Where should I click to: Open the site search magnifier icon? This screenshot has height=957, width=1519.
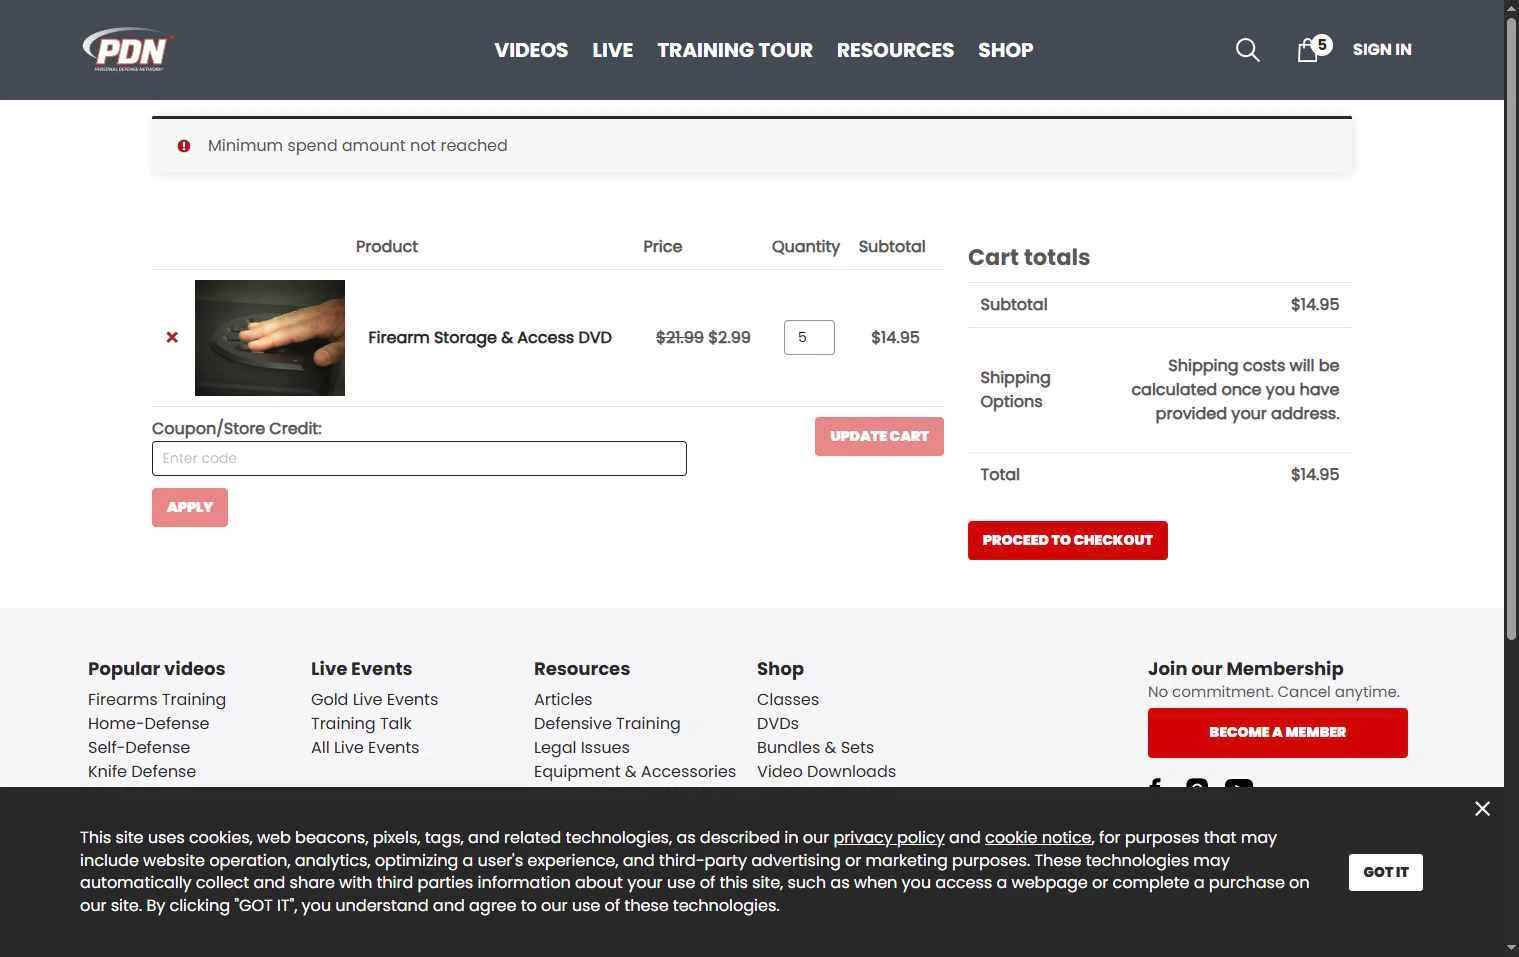point(1247,50)
